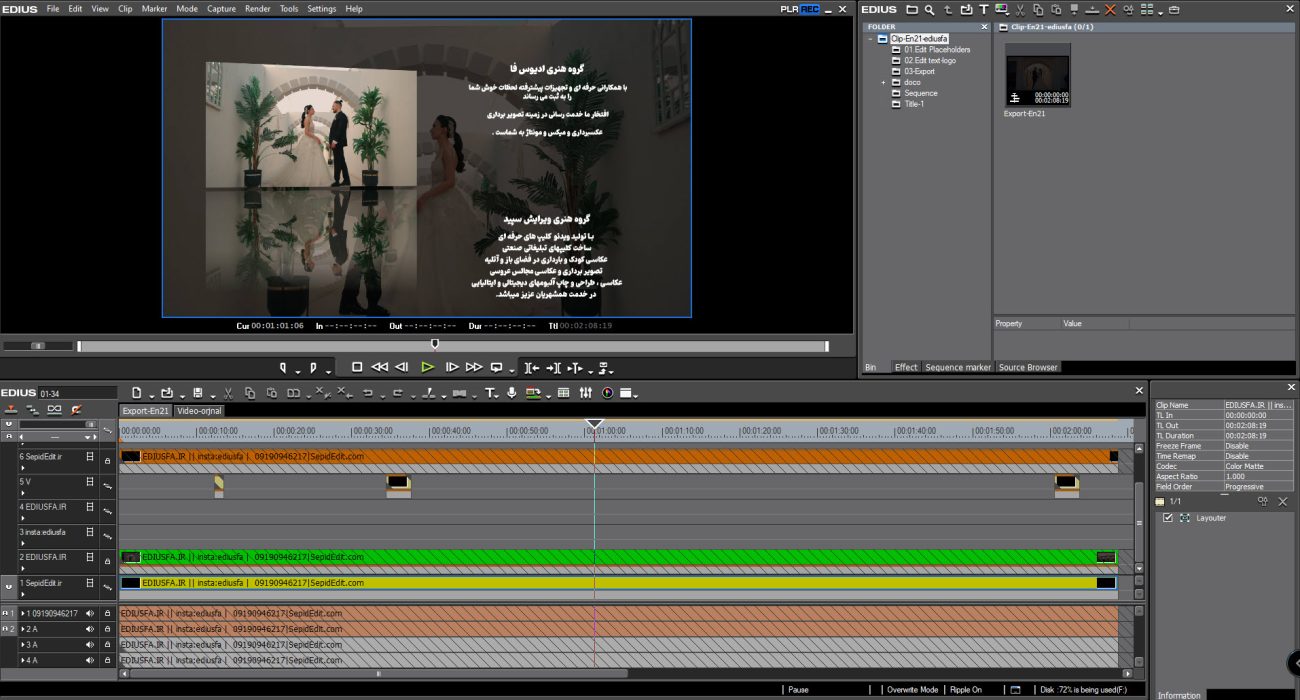The height and width of the screenshot is (700, 1300).
Task: Create a title with the timeline T tool
Action: coord(490,393)
